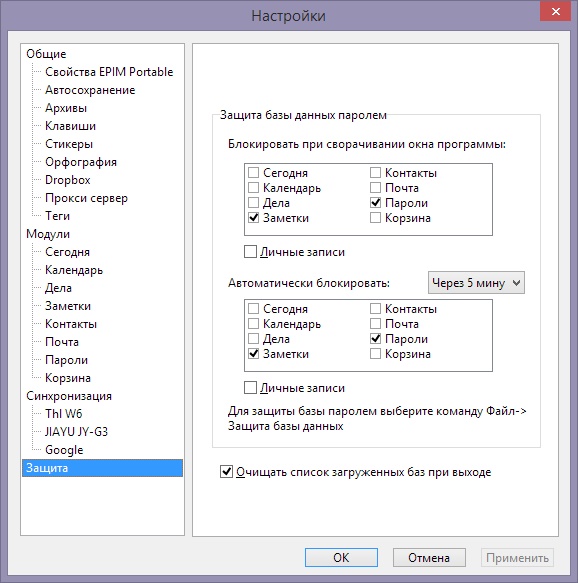Toggle Очищать список загруженных баз checkbox

coord(226,472)
